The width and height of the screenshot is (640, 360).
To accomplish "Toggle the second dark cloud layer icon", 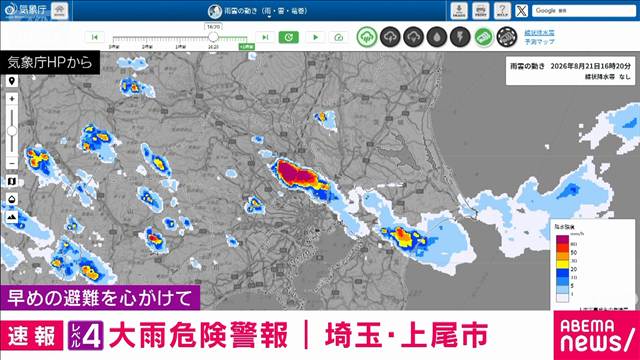I will 390,37.
